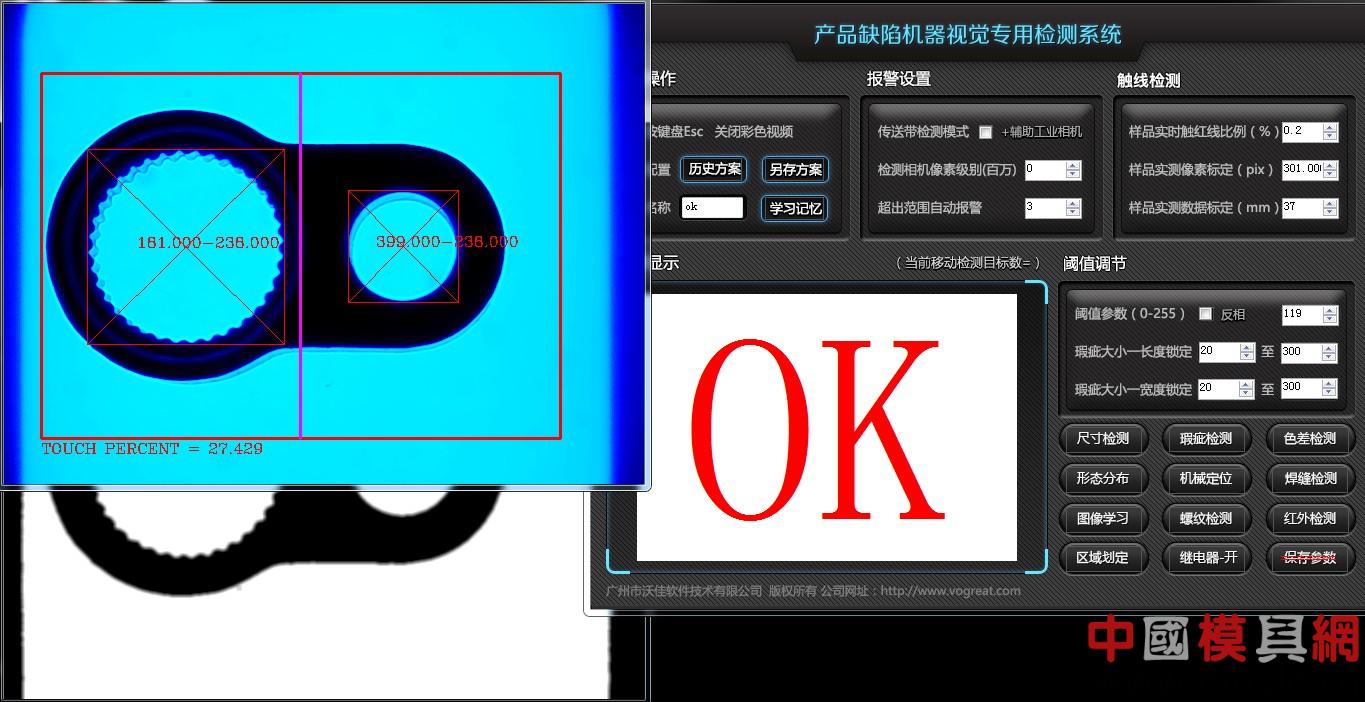
Task: Open the 图像学习 image learning function
Action: pos(1102,518)
